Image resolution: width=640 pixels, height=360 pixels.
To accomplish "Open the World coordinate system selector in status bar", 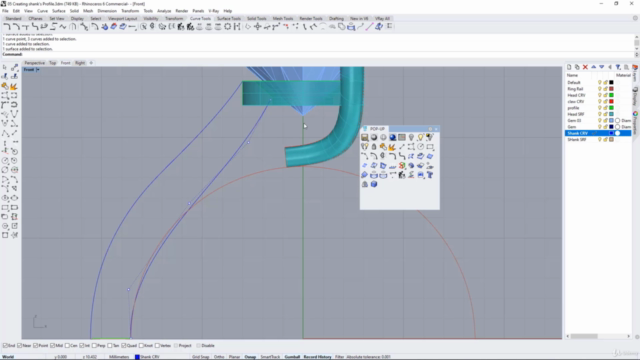I will tap(8, 357).
